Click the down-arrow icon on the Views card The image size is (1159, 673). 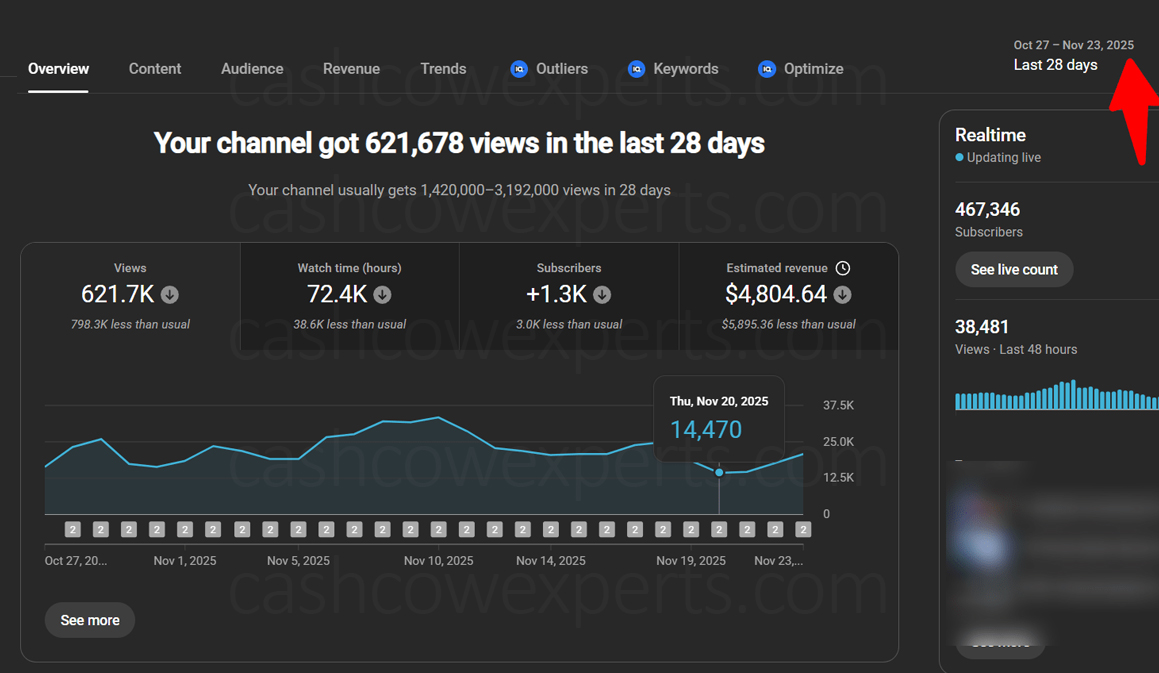click(x=169, y=295)
